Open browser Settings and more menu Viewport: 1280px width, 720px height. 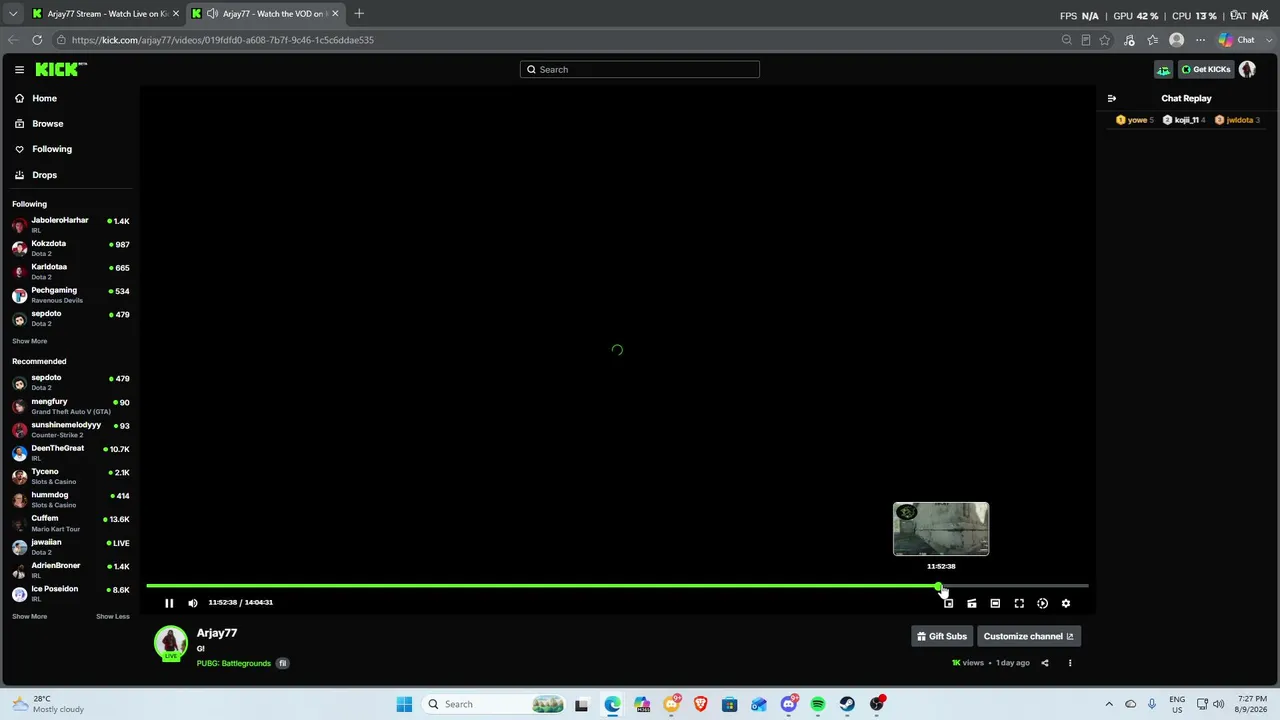[1200, 40]
